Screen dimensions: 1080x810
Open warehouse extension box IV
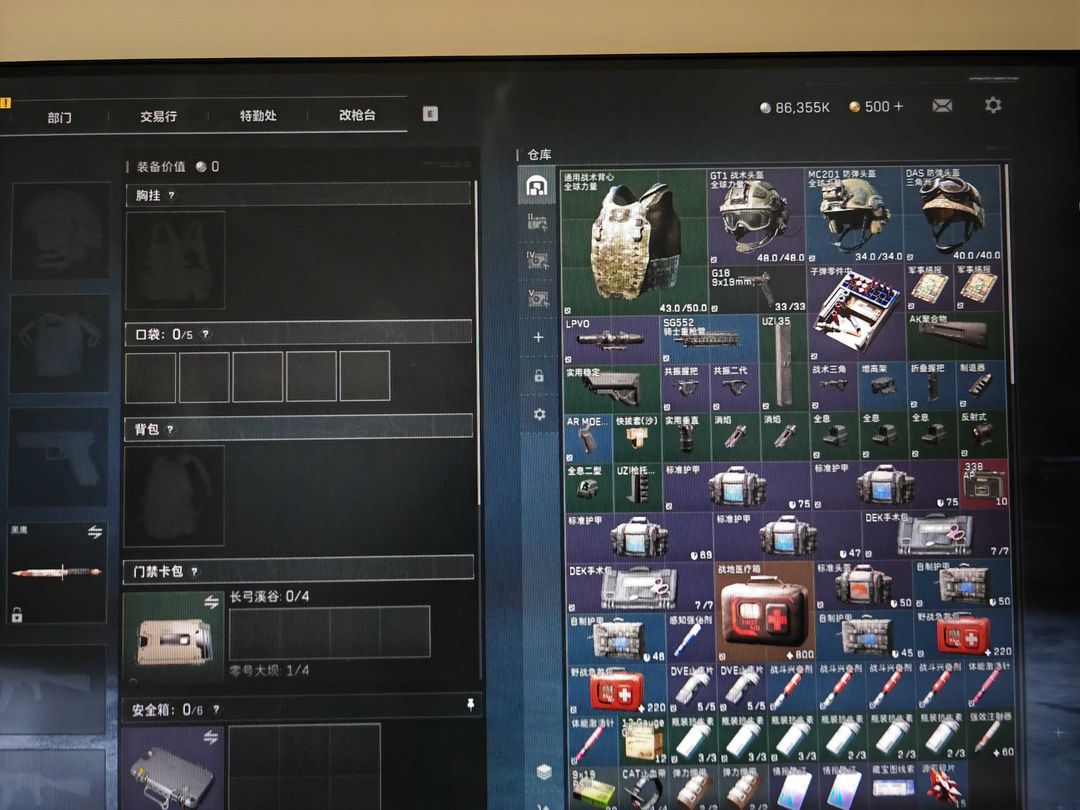click(537, 260)
